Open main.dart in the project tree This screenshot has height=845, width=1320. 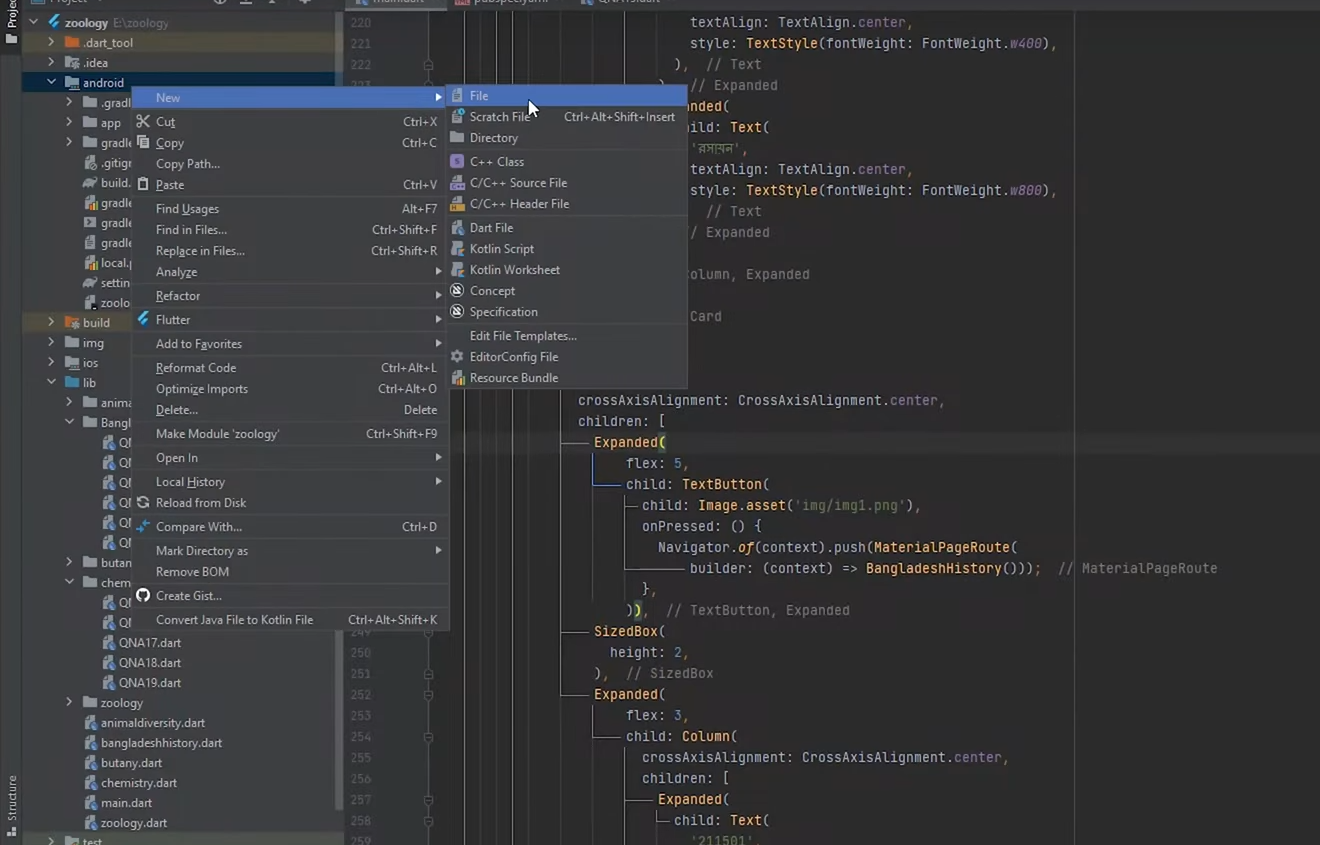point(126,803)
